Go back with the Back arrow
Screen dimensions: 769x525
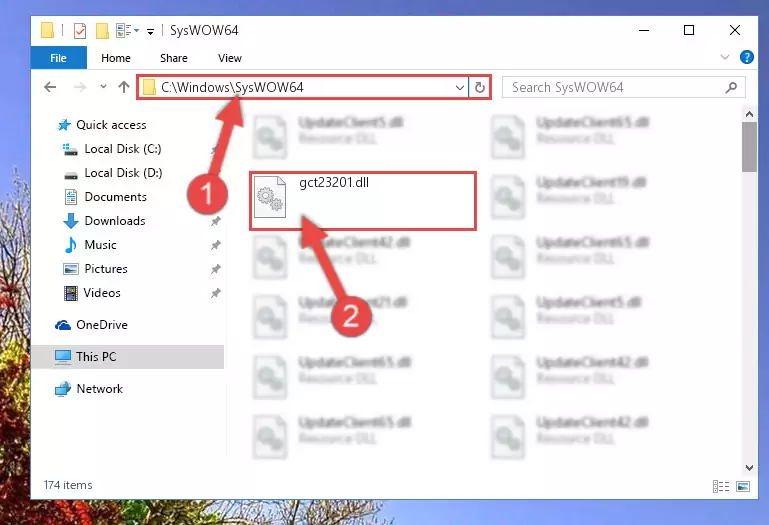50,87
